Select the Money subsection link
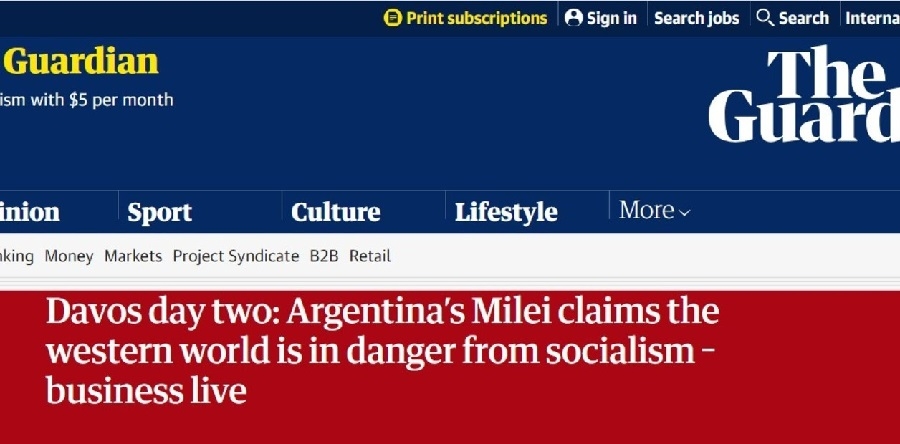 click(x=69, y=256)
